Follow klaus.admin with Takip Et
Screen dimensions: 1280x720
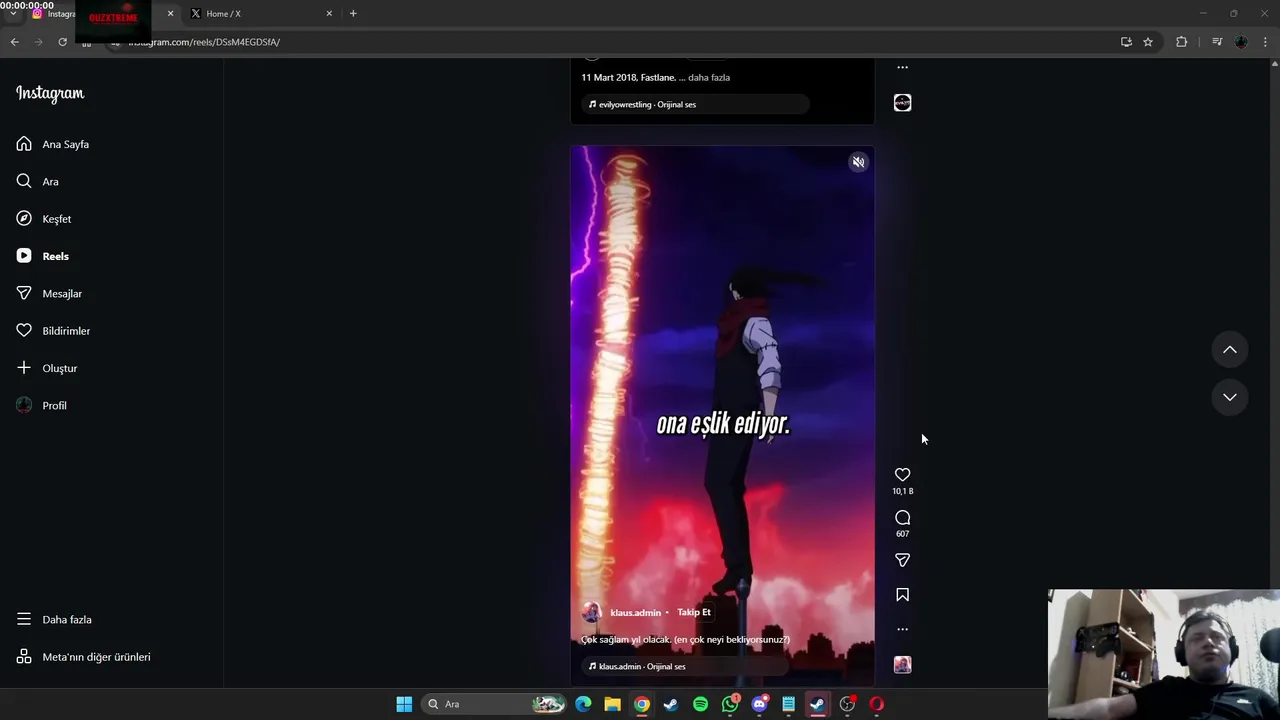point(694,612)
